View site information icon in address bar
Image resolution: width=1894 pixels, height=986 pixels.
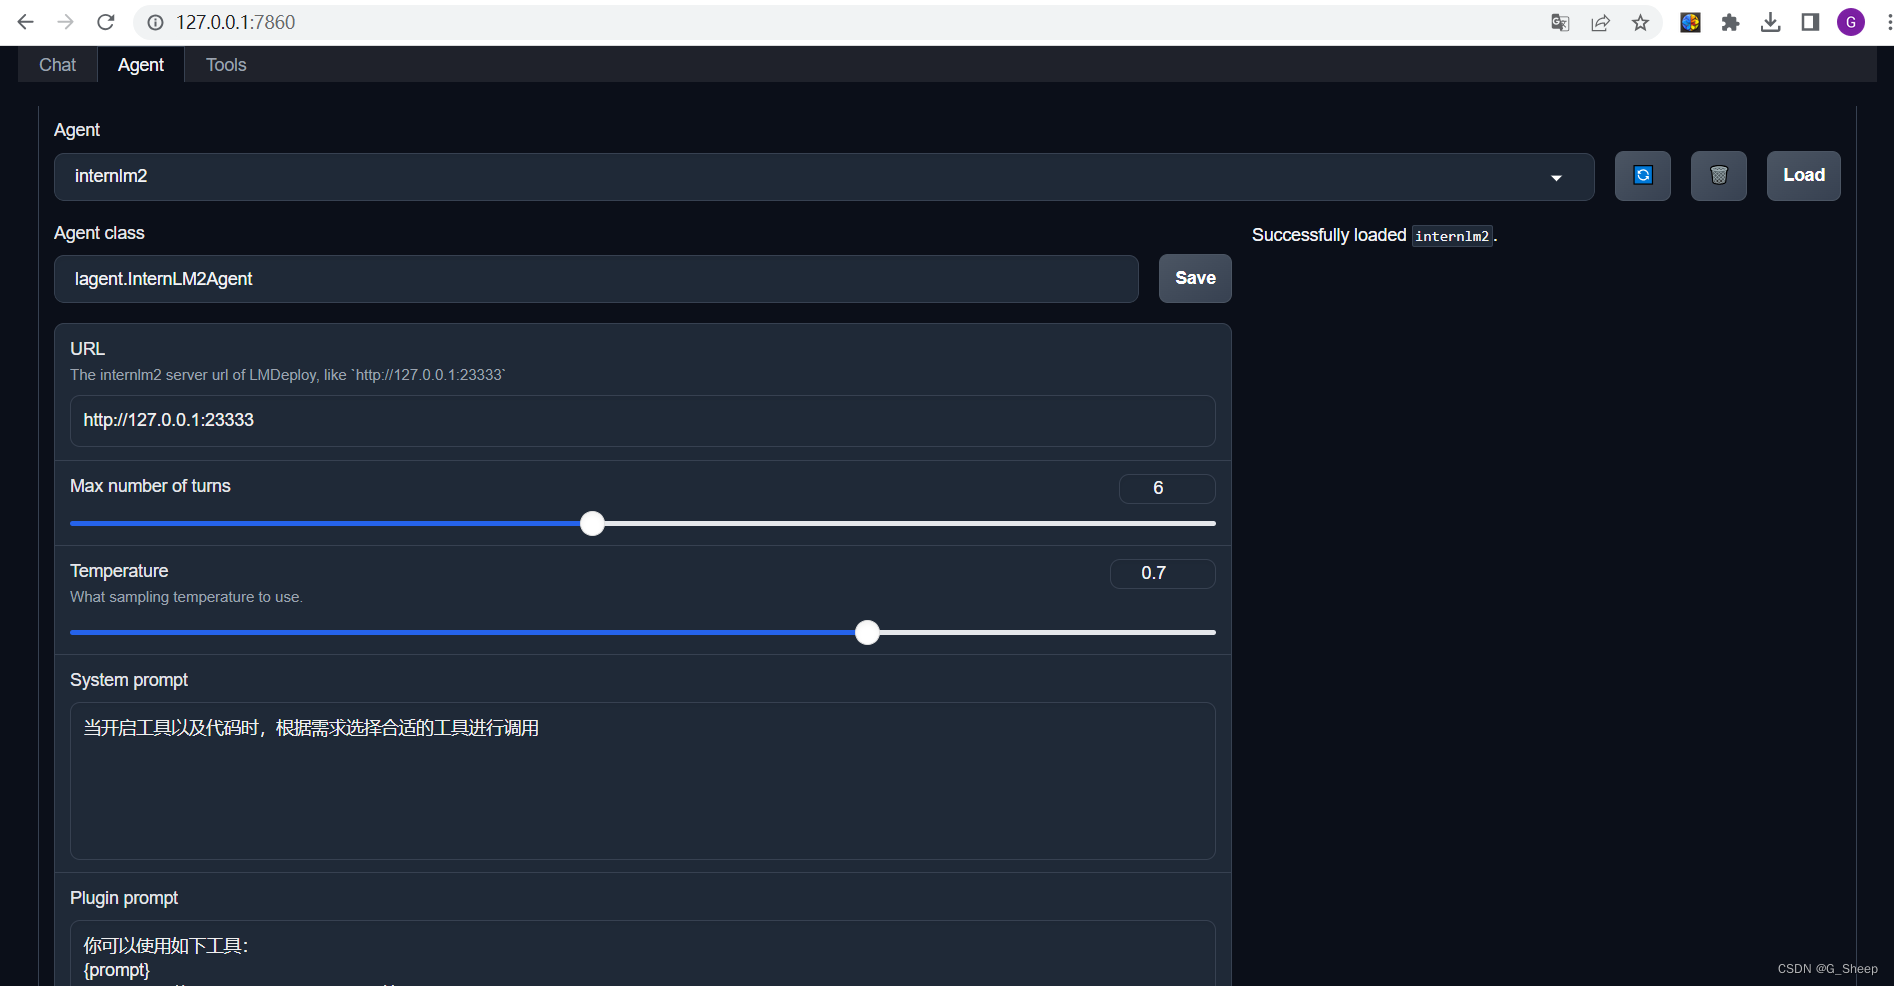155,22
